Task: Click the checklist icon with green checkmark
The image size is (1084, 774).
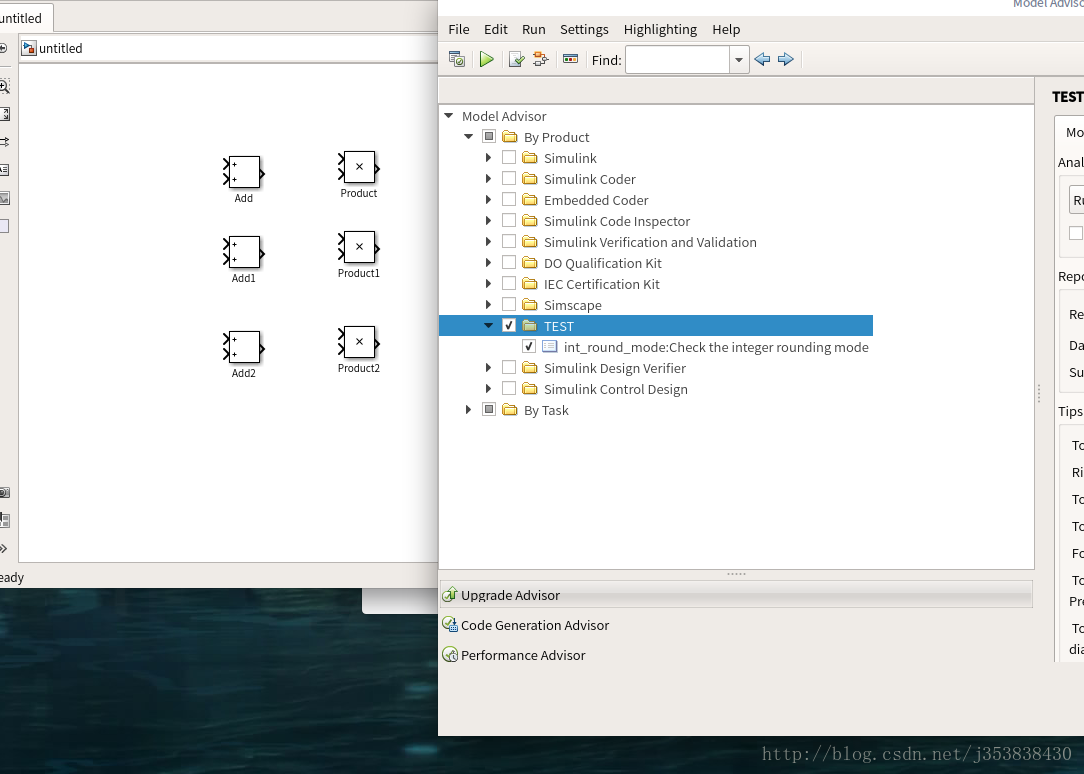Action: (516, 60)
